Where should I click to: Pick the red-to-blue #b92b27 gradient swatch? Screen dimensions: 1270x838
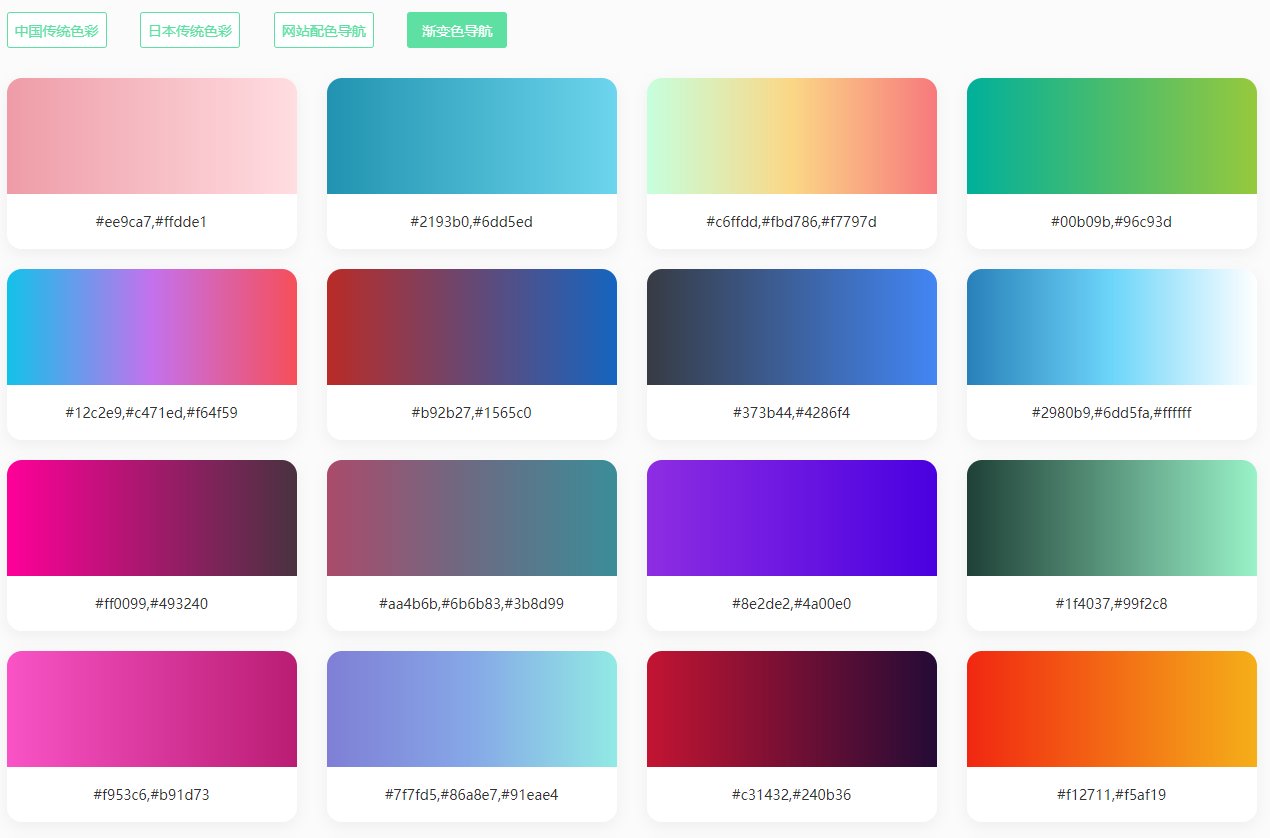click(472, 327)
